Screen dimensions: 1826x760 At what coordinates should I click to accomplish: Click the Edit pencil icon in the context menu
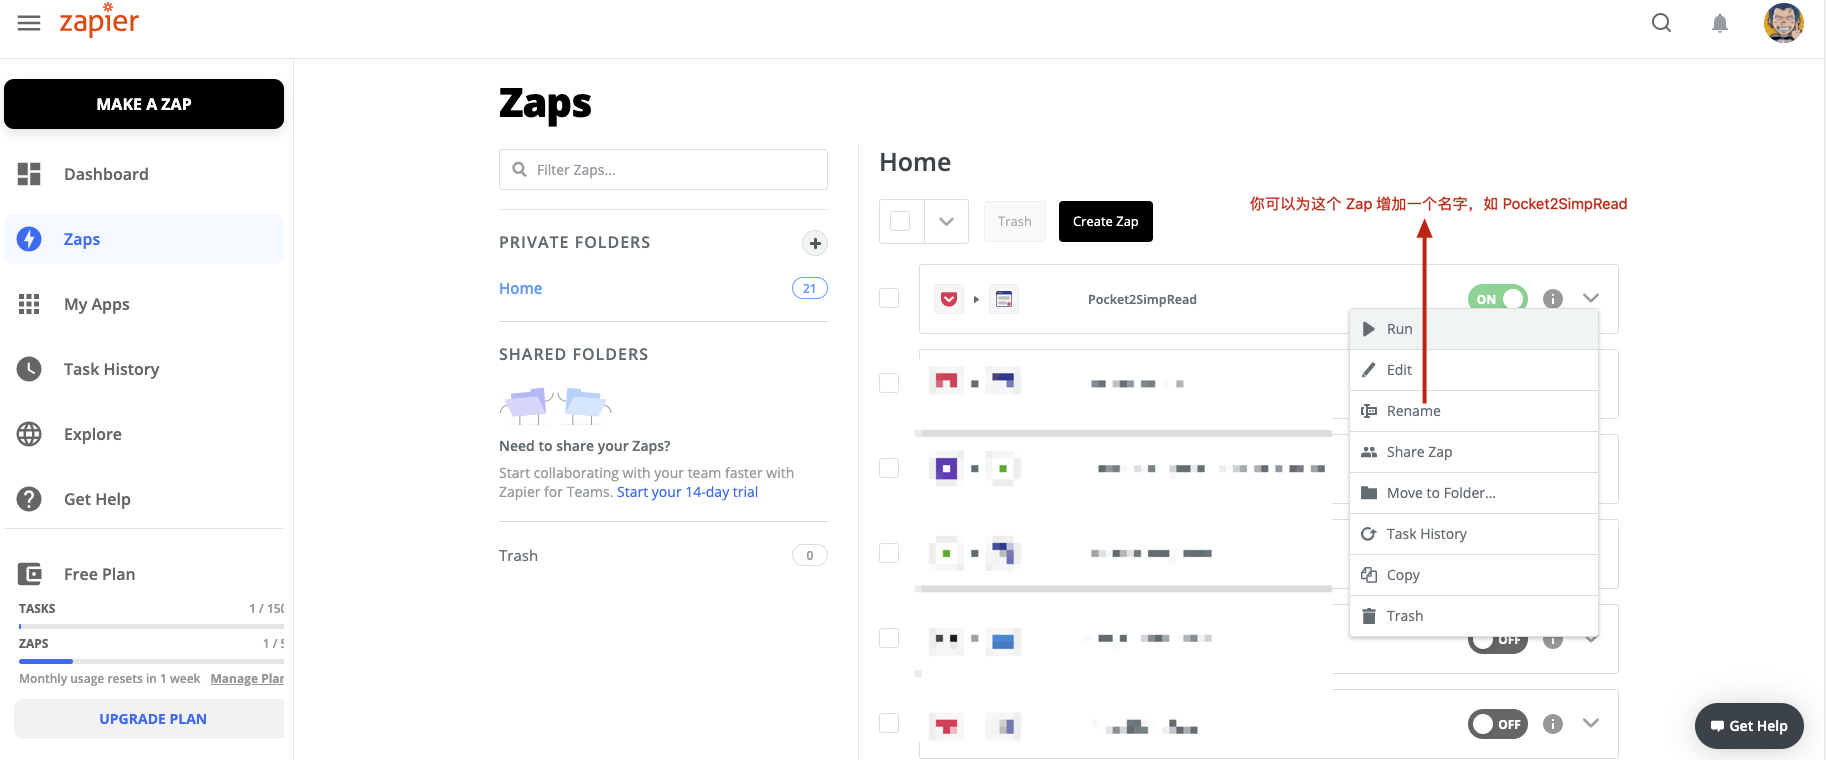tap(1369, 370)
